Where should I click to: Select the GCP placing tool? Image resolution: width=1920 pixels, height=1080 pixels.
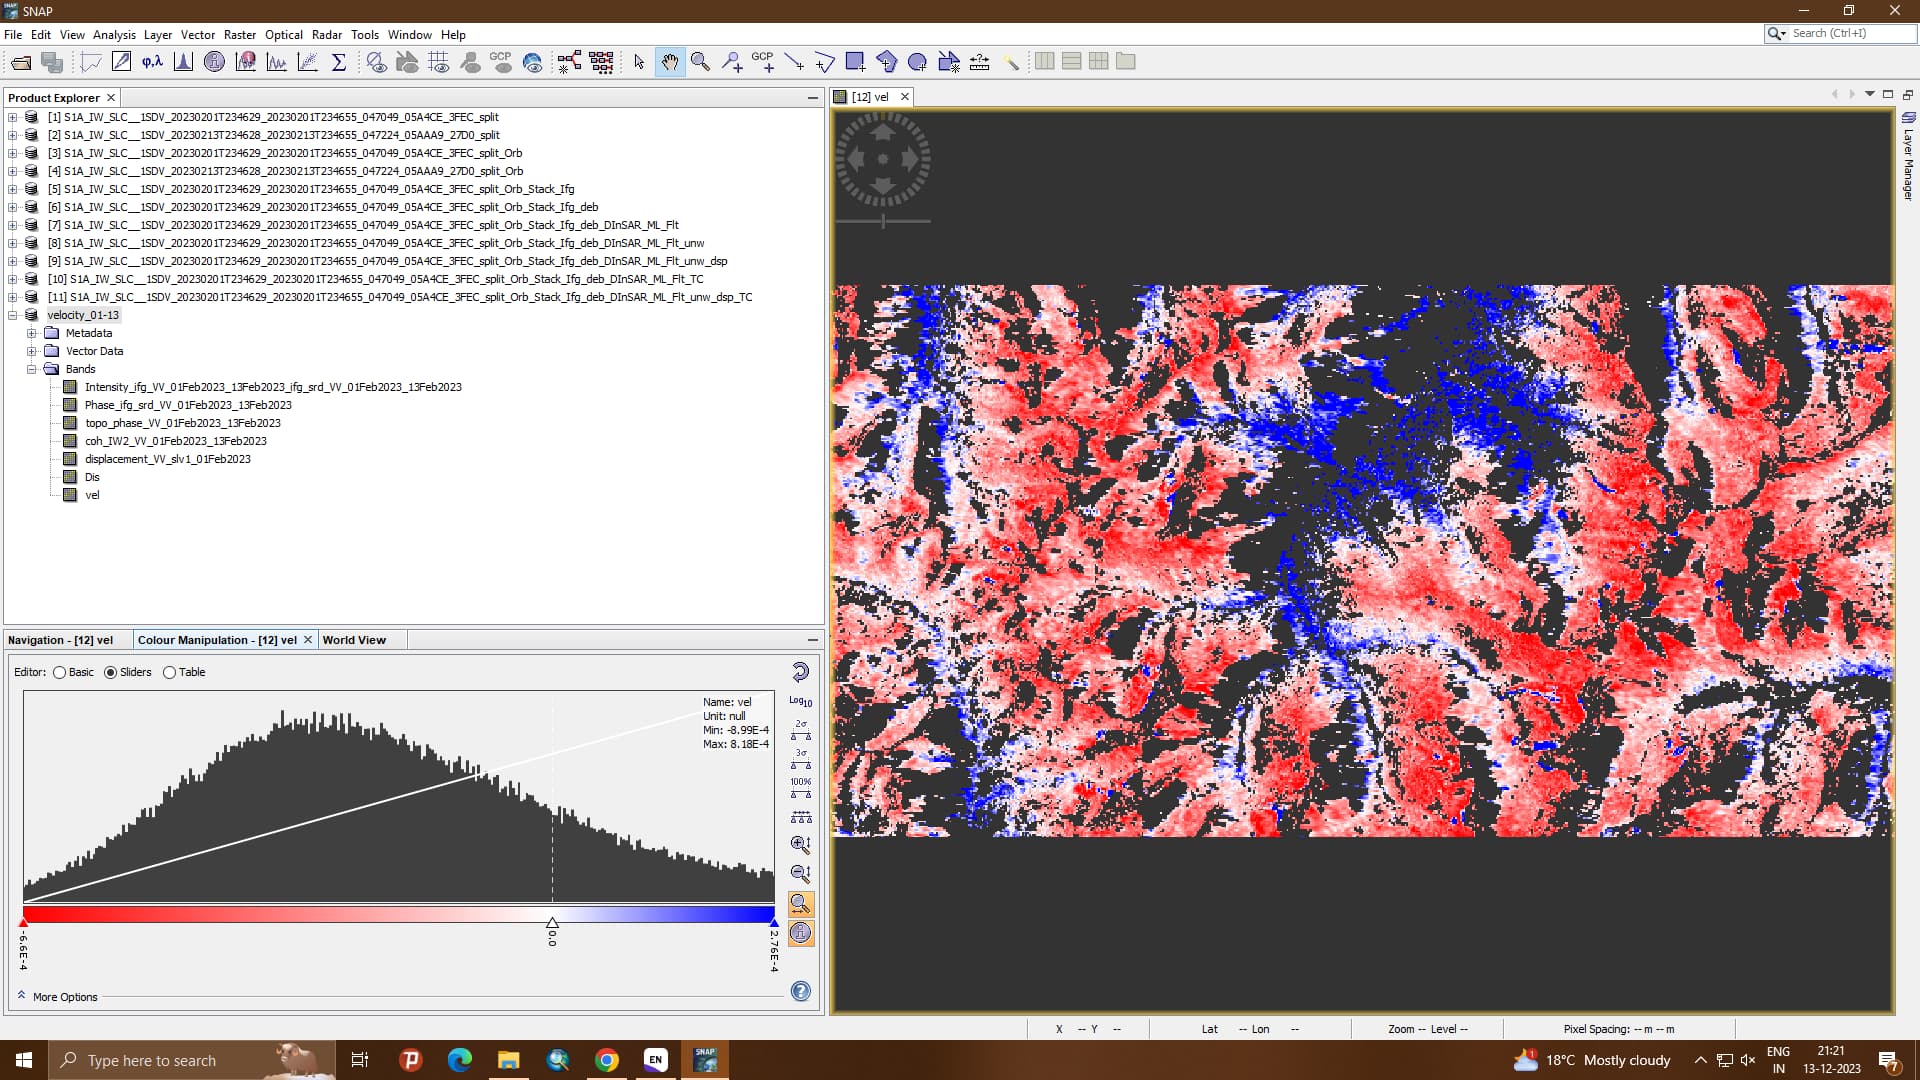pyautogui.click(x=765, y=61)
